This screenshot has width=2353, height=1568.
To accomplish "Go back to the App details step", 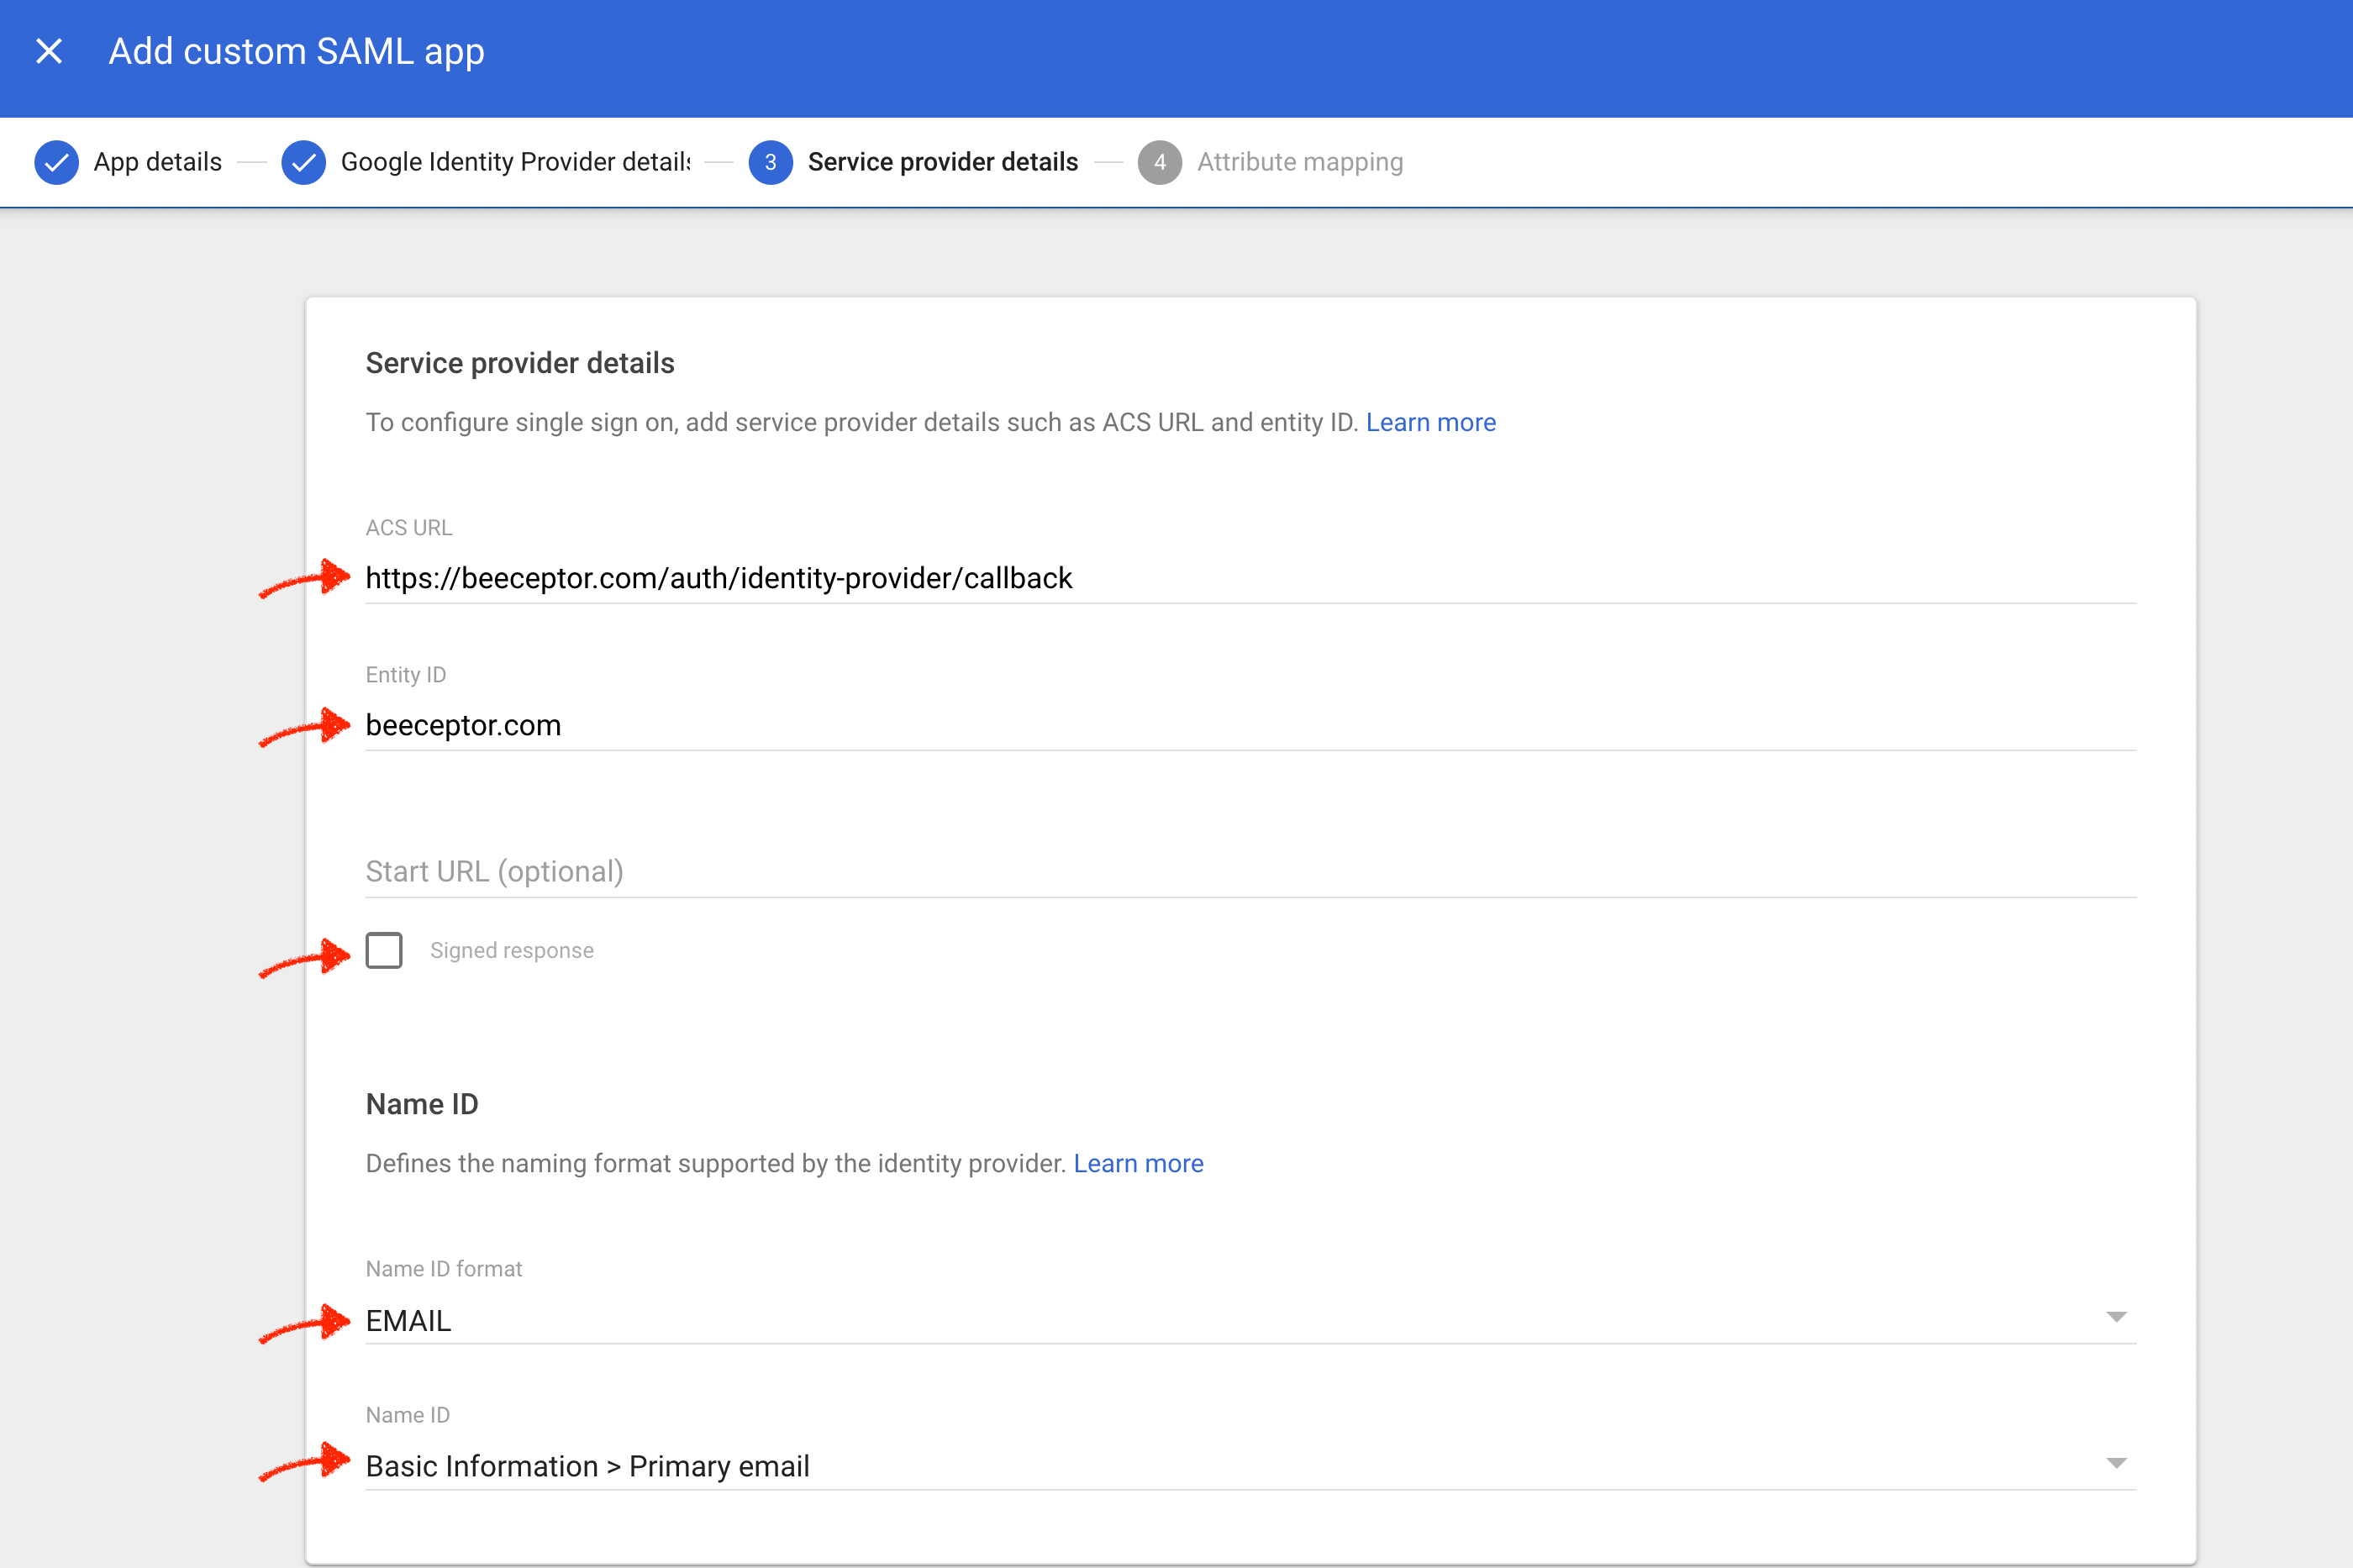I will (157, 161).
